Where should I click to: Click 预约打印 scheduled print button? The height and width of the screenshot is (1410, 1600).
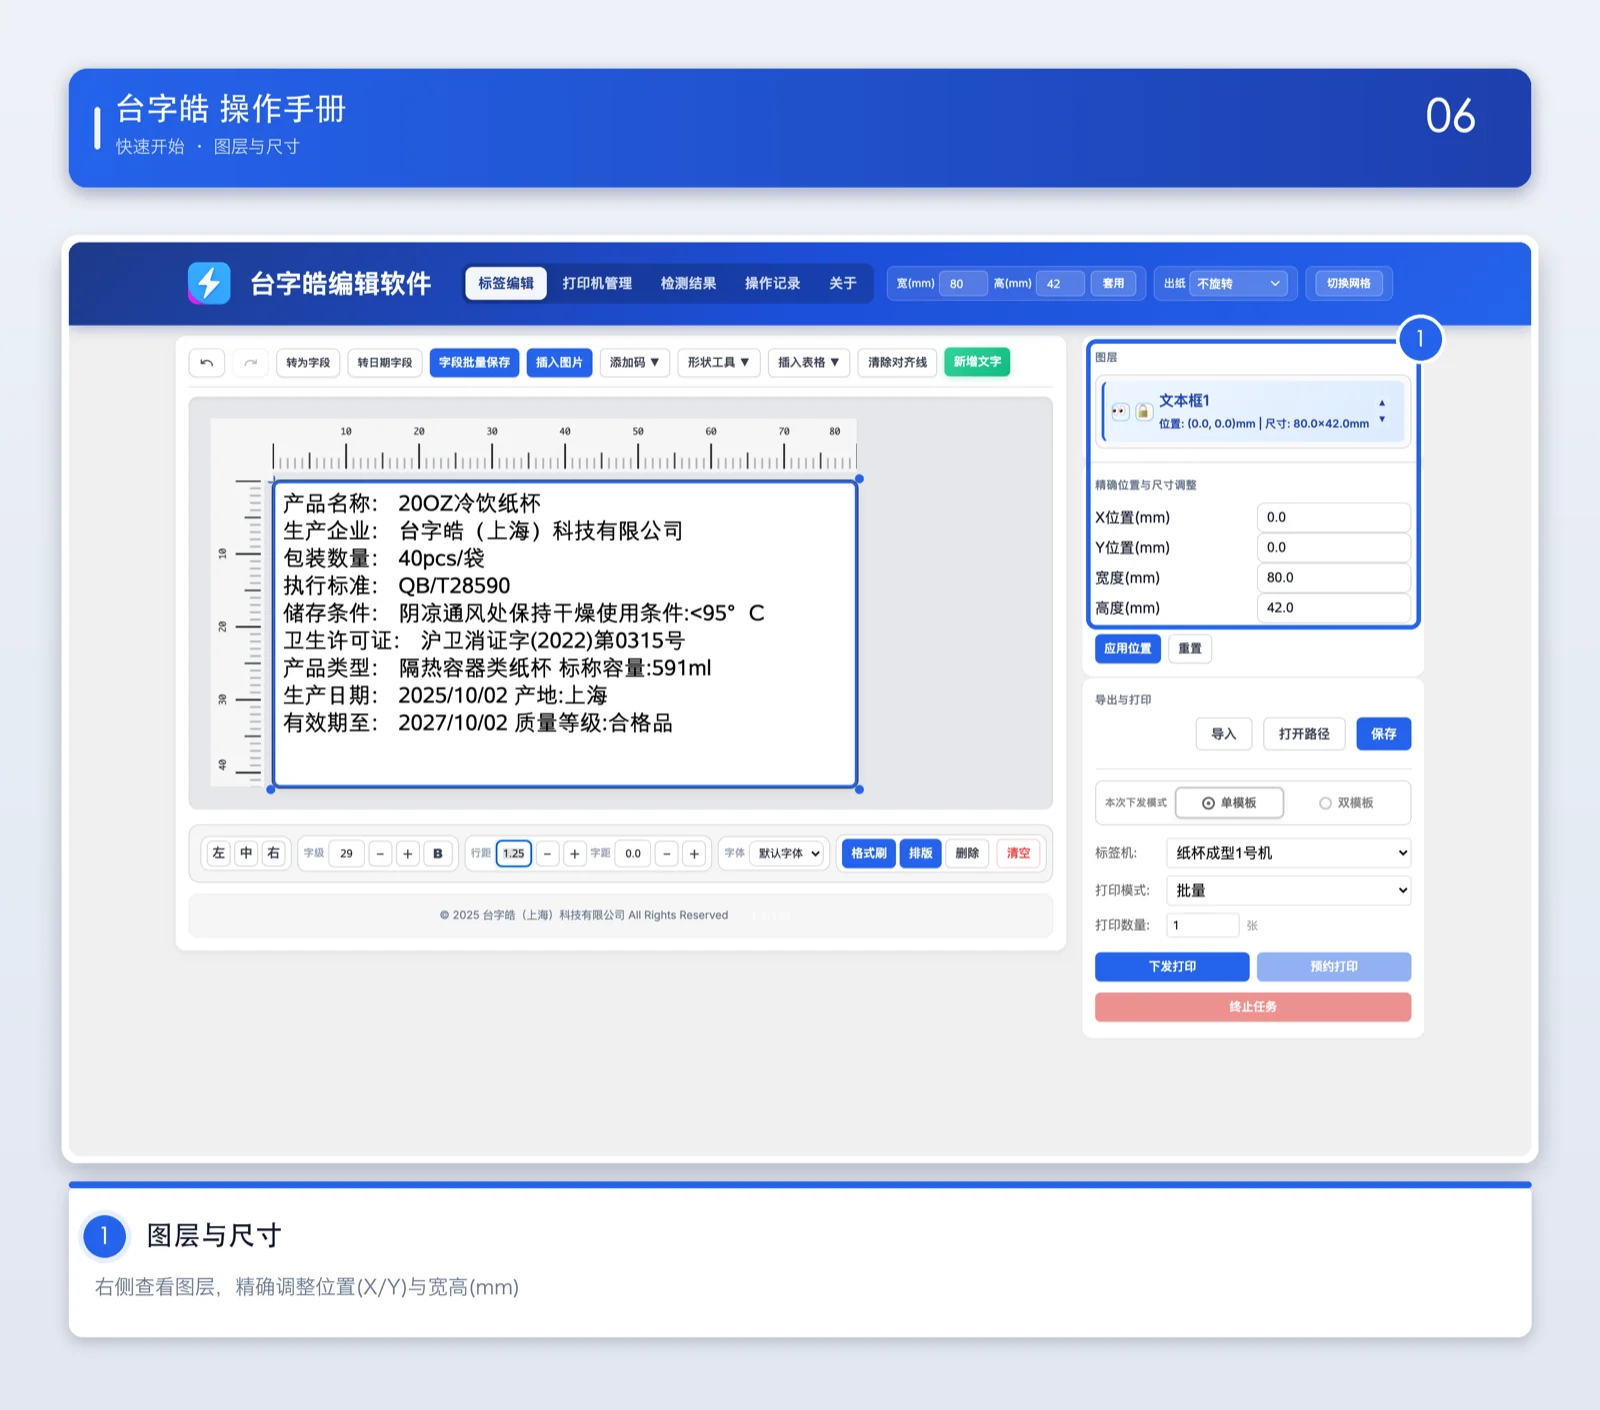pyautogui.click(x=1334, y=966)
